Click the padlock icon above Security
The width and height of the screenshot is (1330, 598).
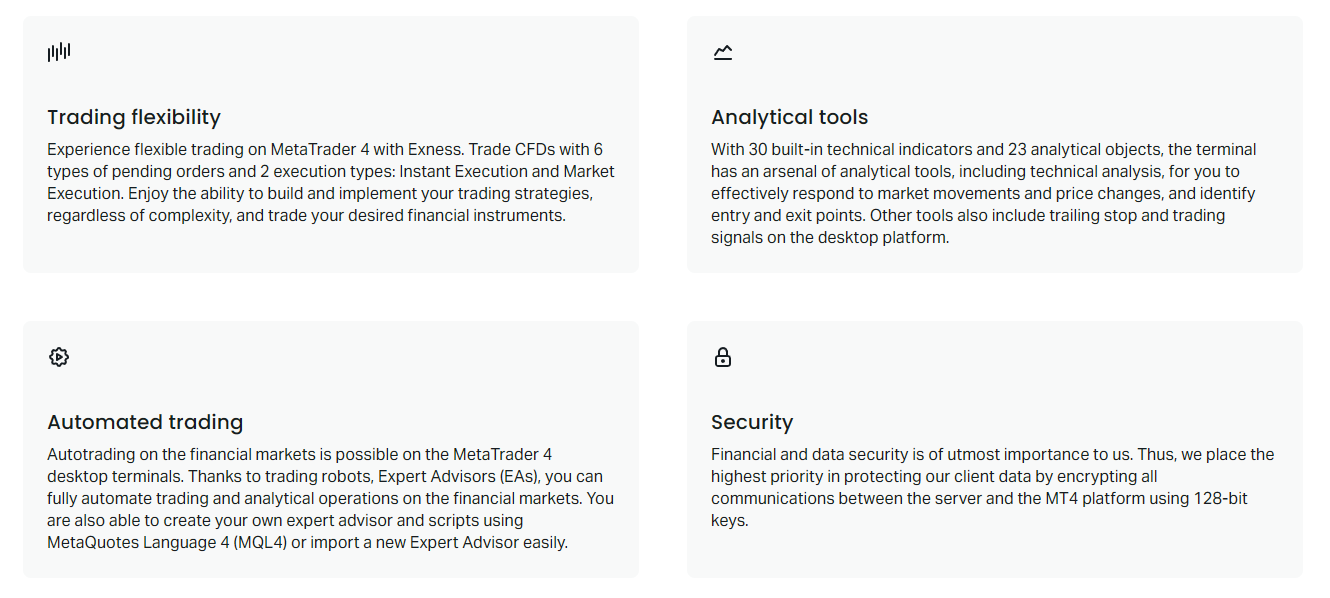[x=723, y=357]
